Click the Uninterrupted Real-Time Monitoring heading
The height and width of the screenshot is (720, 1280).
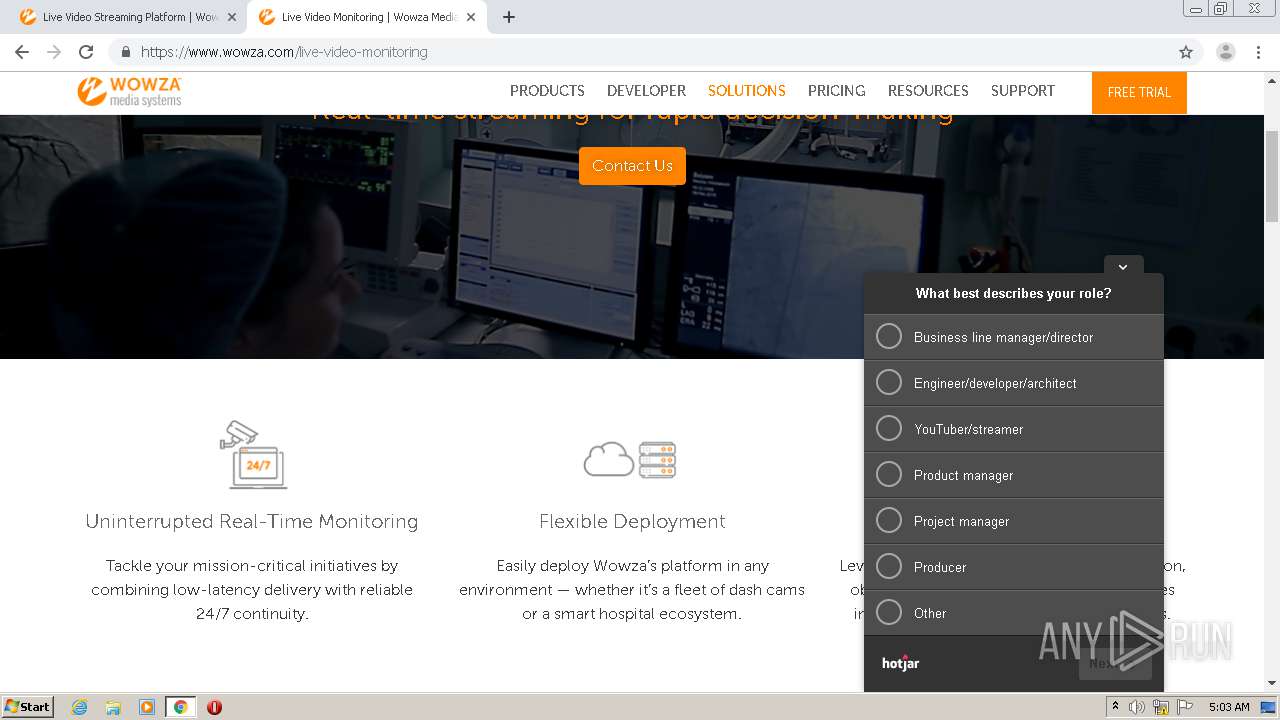point(252,521)
